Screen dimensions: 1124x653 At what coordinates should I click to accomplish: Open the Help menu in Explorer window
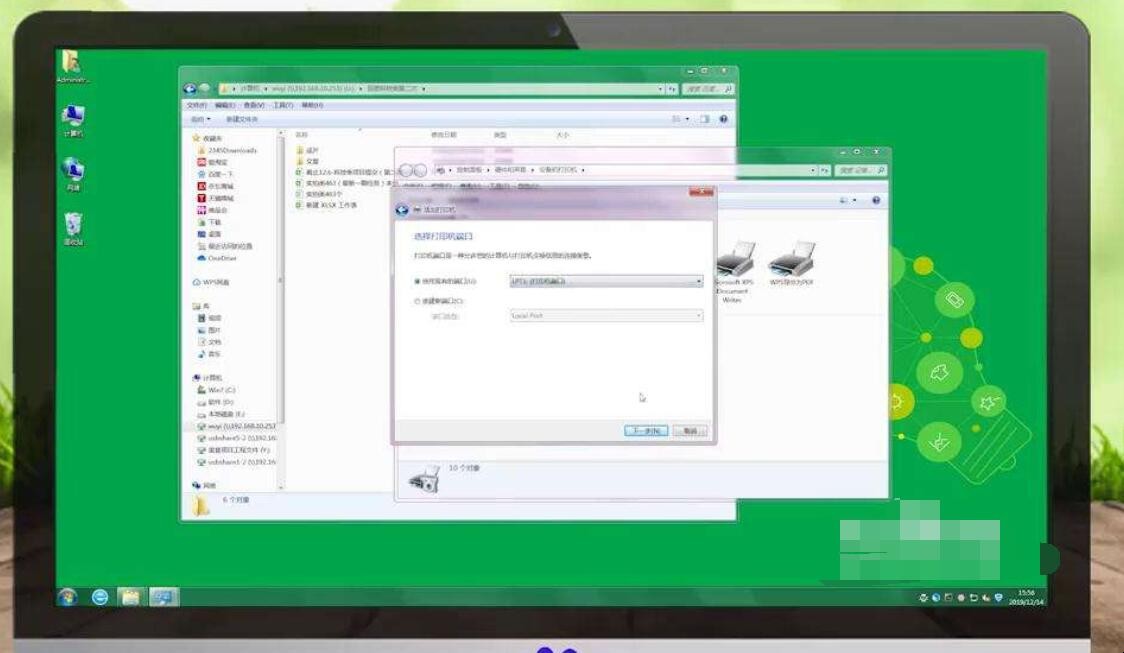[x=312, y=105]
